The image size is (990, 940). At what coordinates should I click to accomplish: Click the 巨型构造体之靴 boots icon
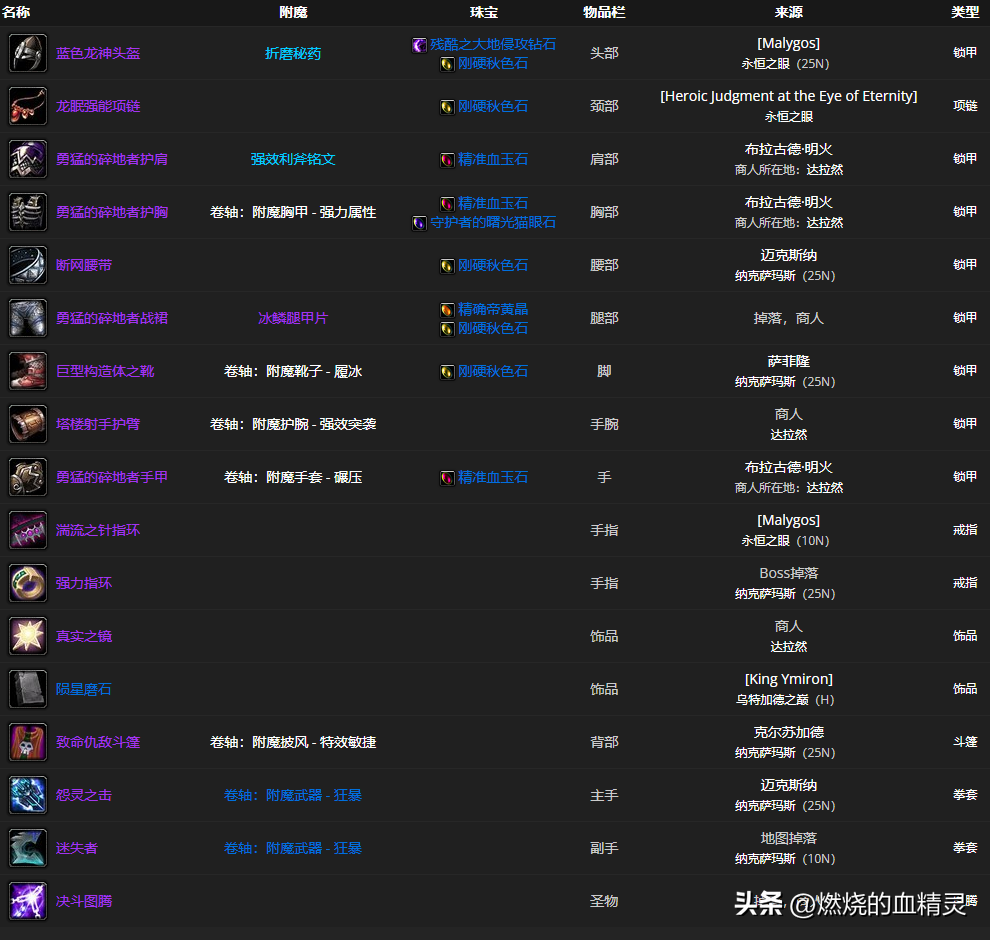(x=28, y=371)
